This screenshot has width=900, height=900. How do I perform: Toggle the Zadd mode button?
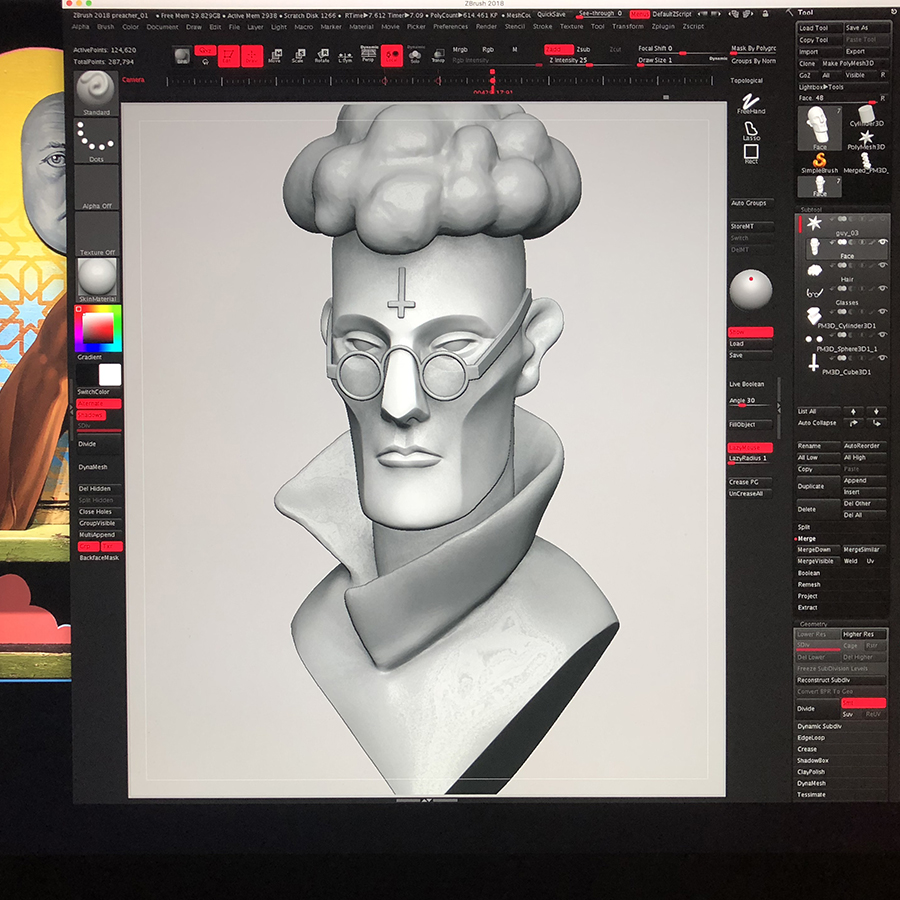pyautogui.click(x=558, y=49)
